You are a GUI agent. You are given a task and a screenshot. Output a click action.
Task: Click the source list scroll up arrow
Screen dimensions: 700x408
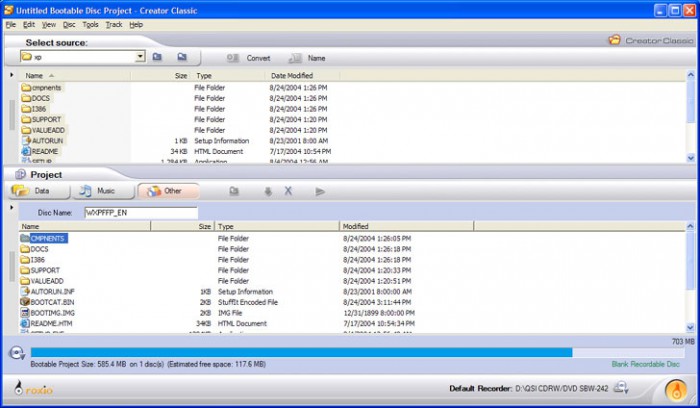pos(691,75)
